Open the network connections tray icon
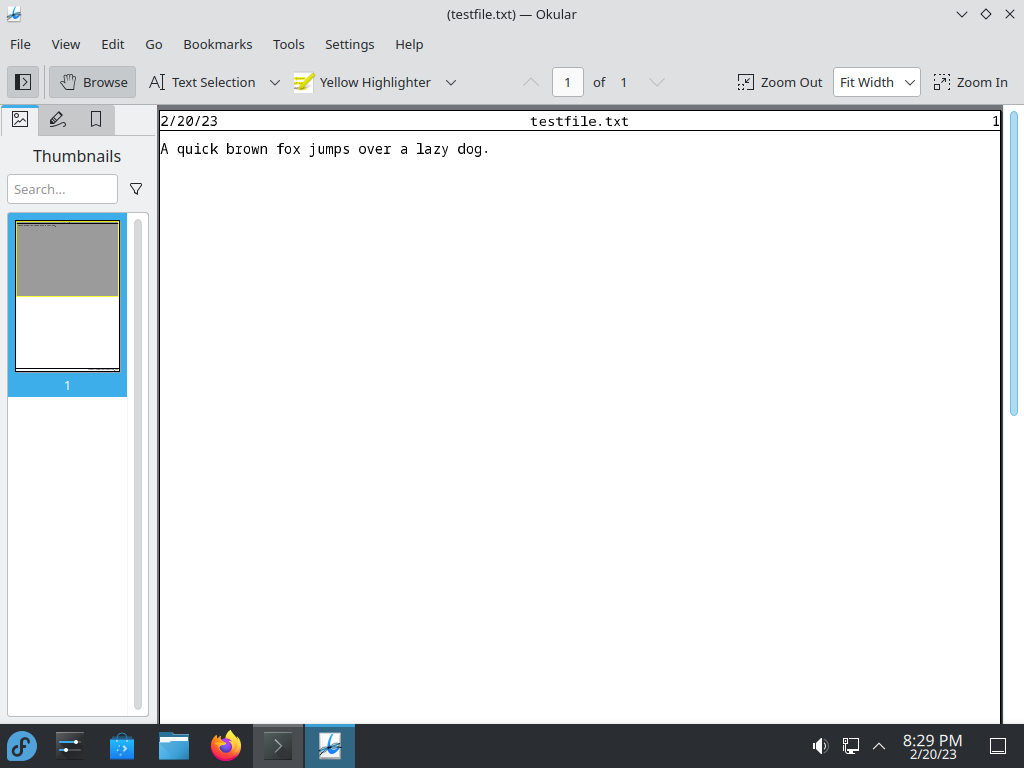Viewport: 1024px width, 768px height. pos(850,746)
